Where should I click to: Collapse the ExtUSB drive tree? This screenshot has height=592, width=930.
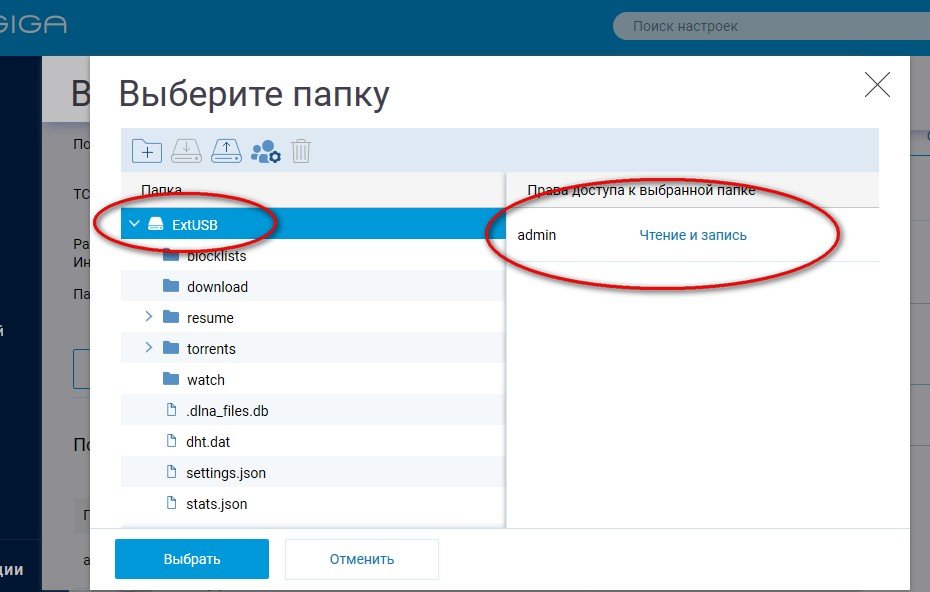(135, 224)
